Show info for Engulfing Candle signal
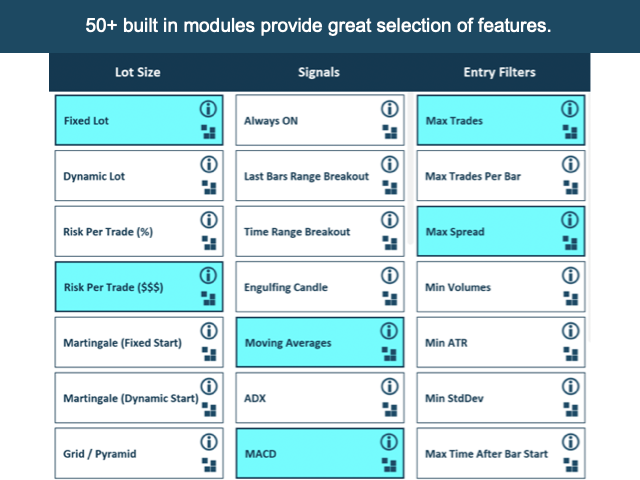Image resolution: width=640 pixels, height=480 pixels. (390, 275)
